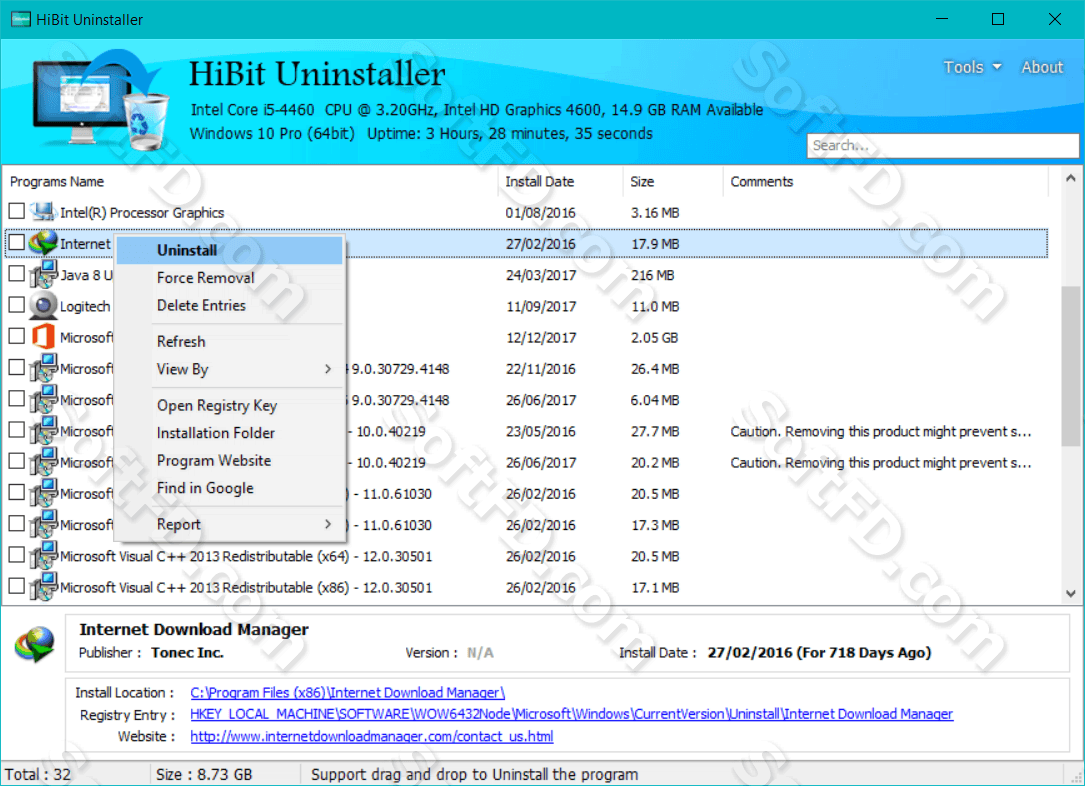Select Find in Google menu item
The width and height of the screenshot is (1085, 786).
point(229,488)
